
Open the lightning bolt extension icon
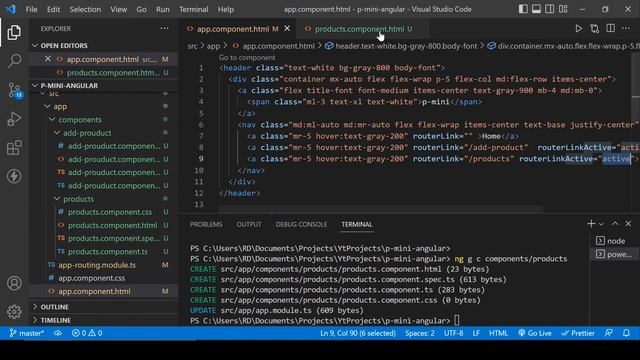(x=14, y=176)
